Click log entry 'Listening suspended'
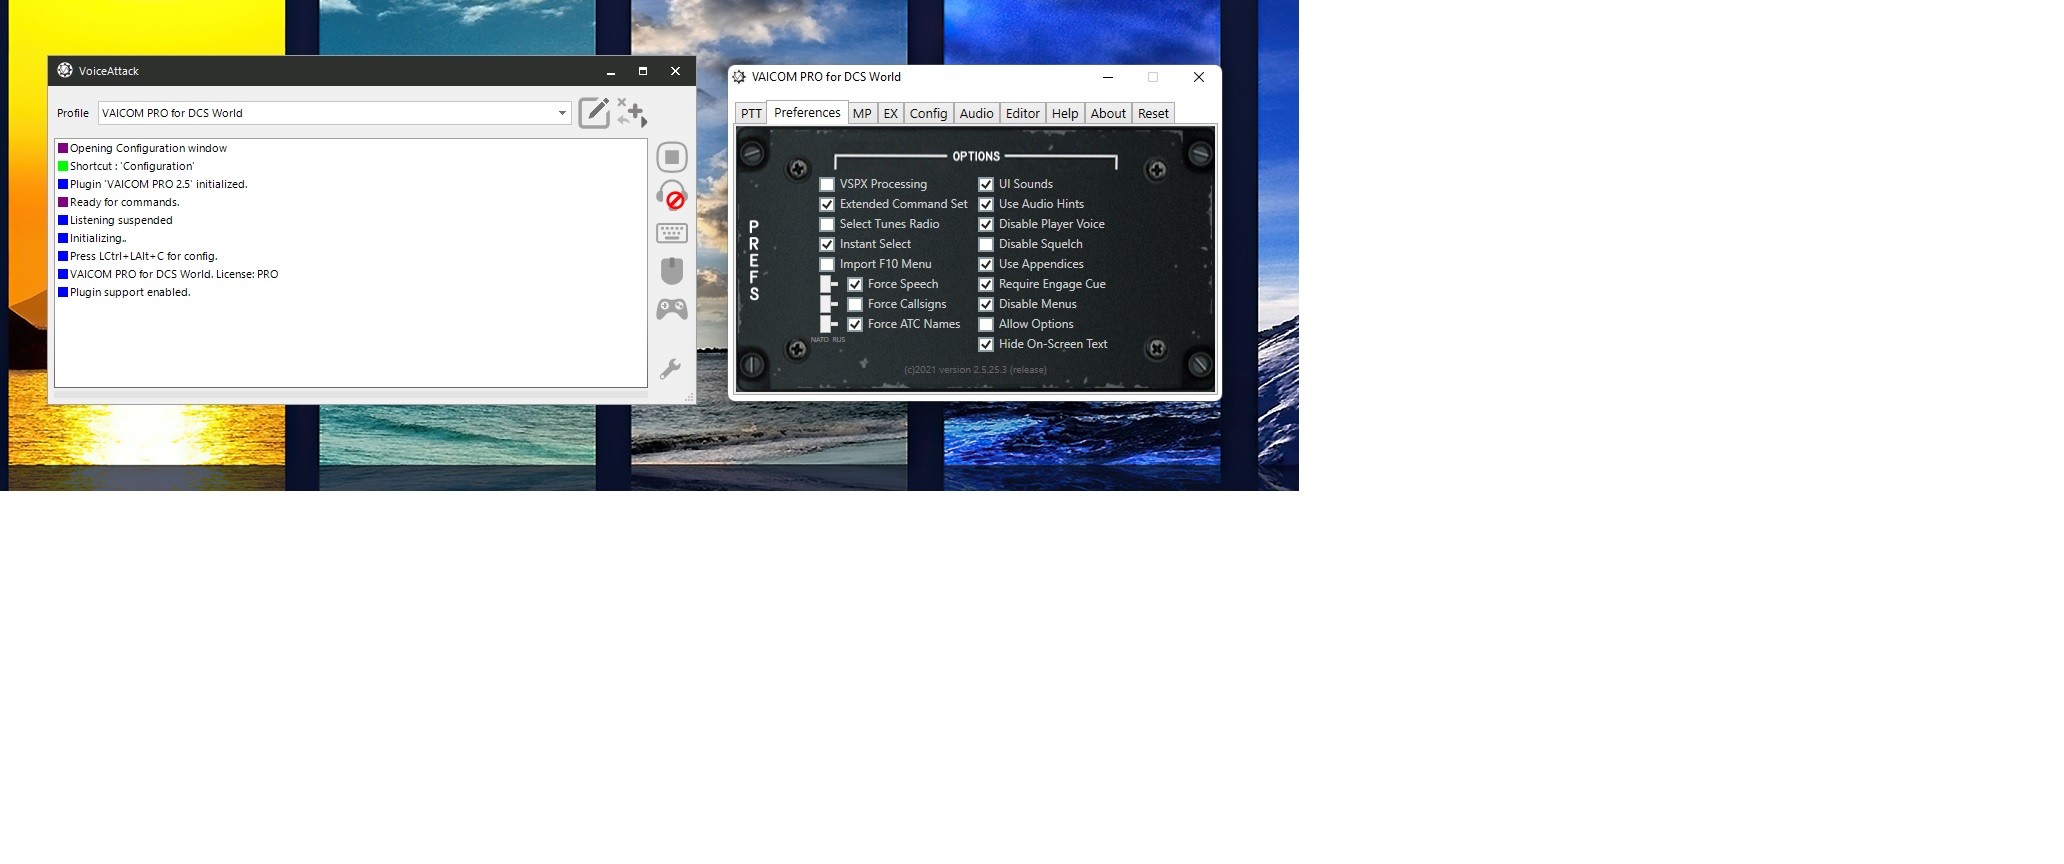The height and width of the screenshot is (864, 2064). 121,220
